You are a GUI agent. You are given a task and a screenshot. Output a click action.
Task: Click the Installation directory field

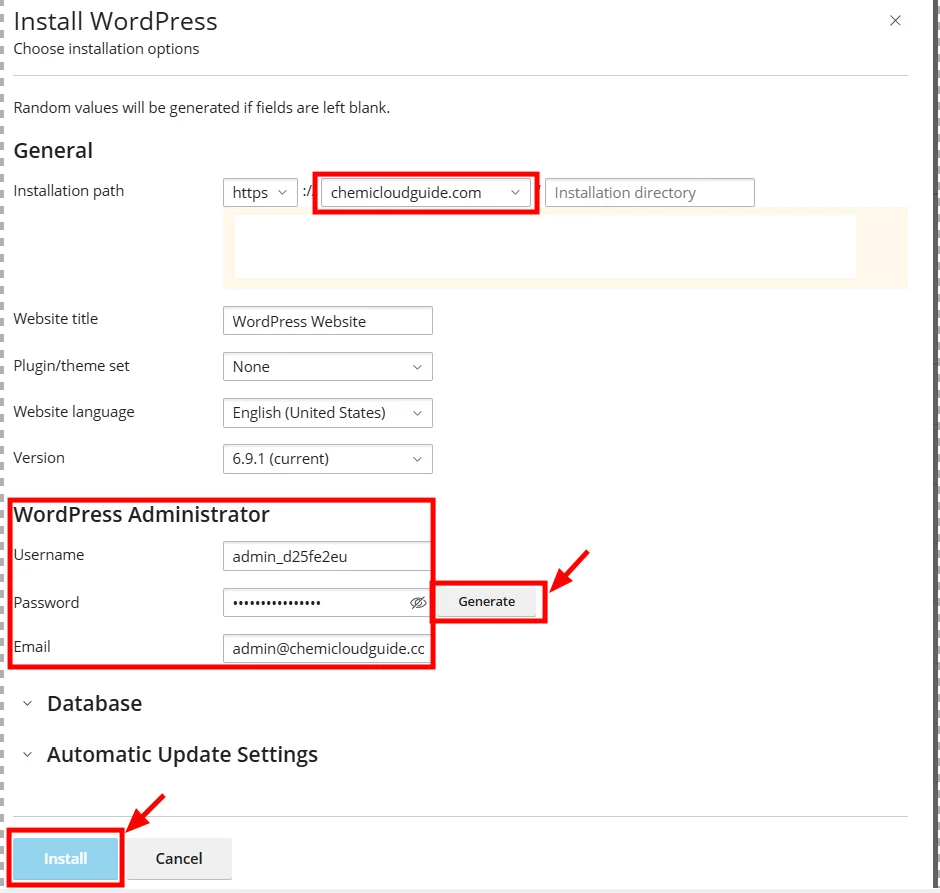click(x=649, y=193)
